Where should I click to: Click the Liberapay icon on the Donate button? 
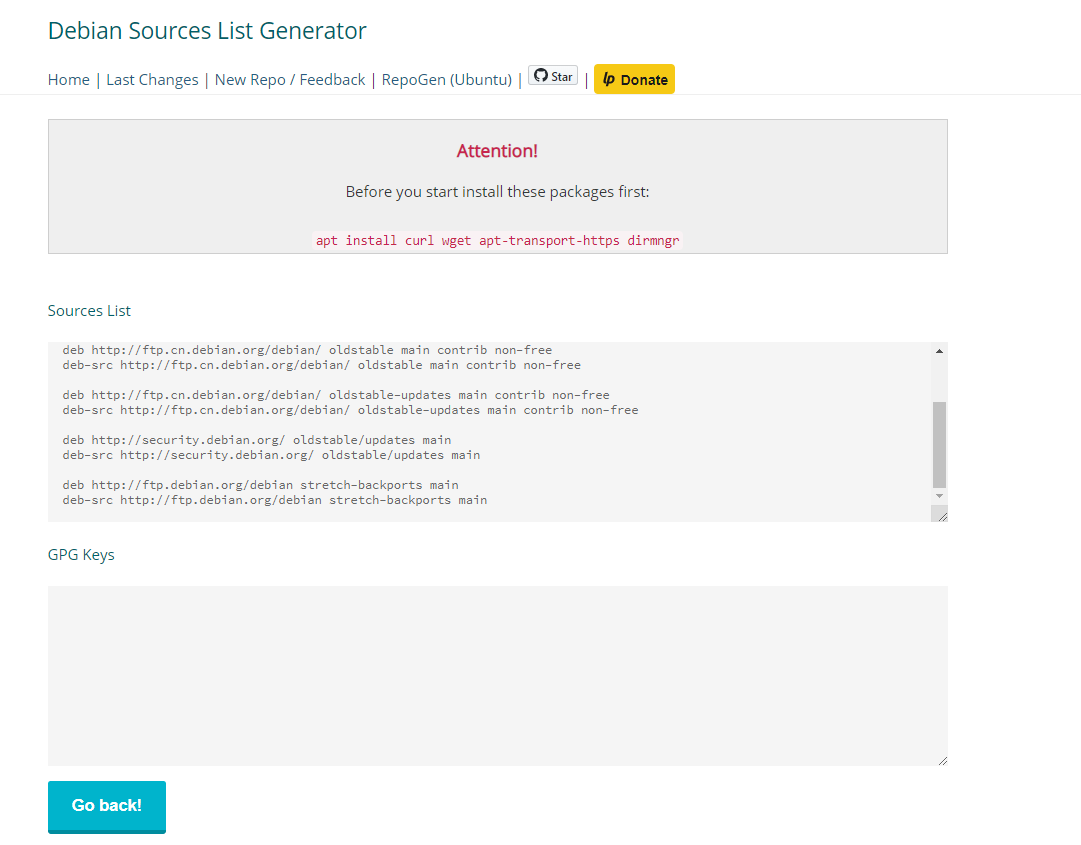click(x=607, y=78)
